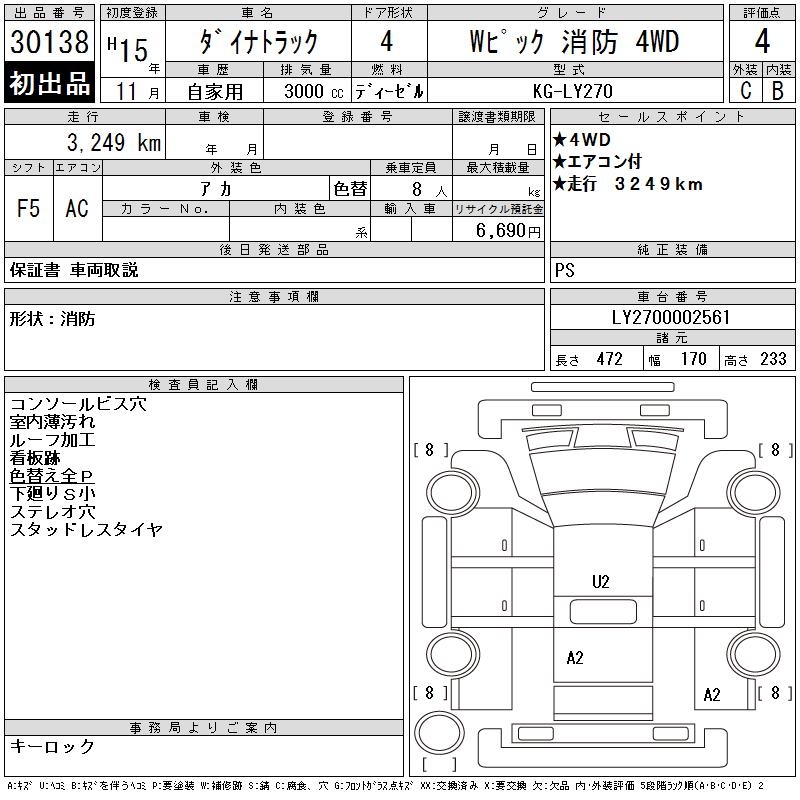Select the 初出品 black badge

(x=49, y=83)
